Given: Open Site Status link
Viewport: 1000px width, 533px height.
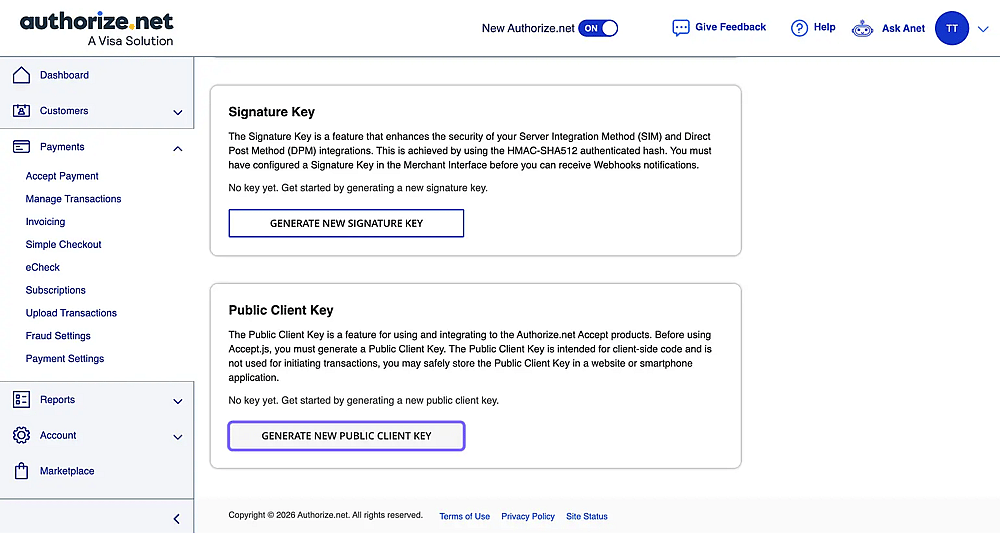Looking at the screenshot, I should point(587,516).
